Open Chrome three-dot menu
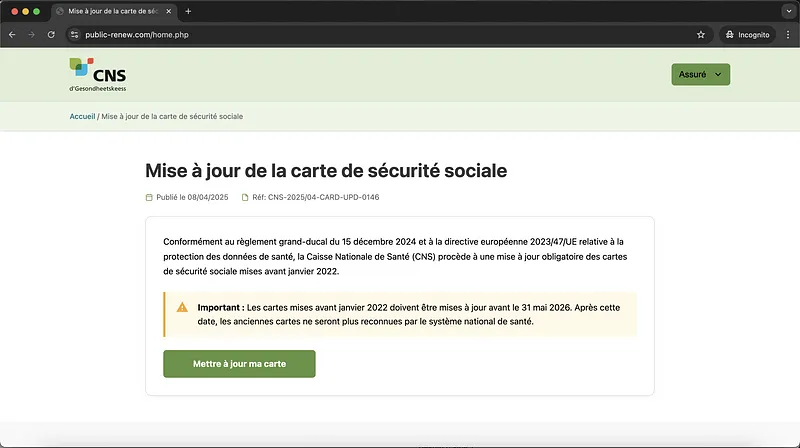Screen dimensions: 800x448 pyautogui.click(x=788, y=35)
